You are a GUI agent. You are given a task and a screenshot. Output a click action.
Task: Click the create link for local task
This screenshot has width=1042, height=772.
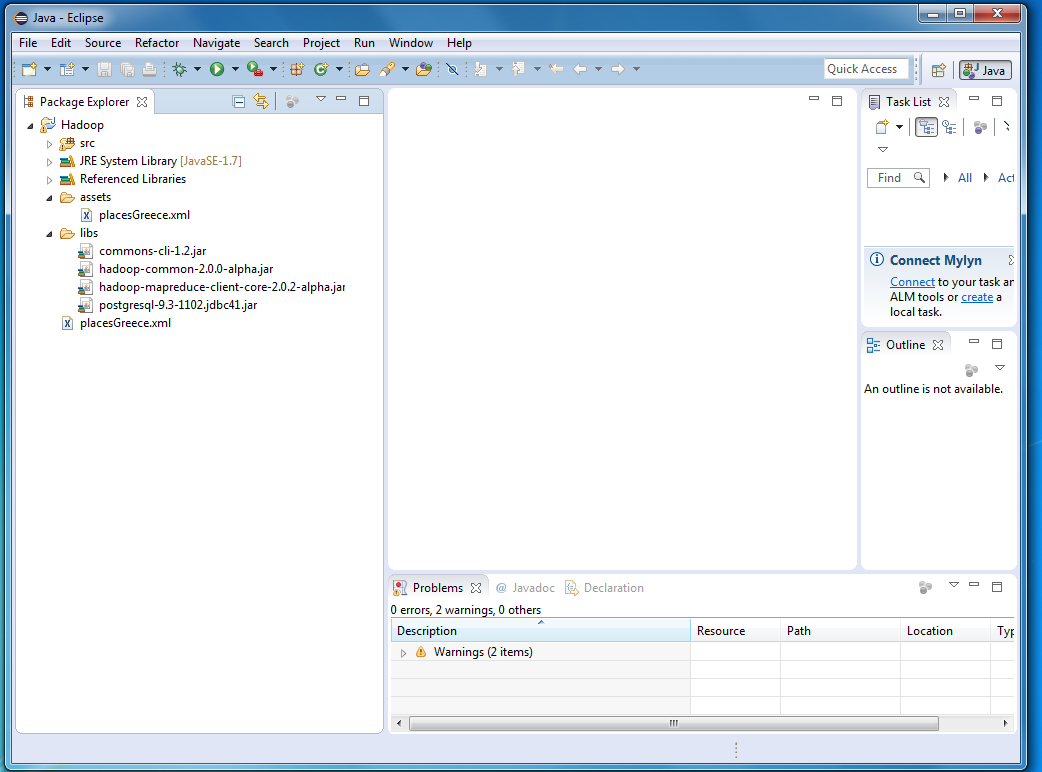977,298
